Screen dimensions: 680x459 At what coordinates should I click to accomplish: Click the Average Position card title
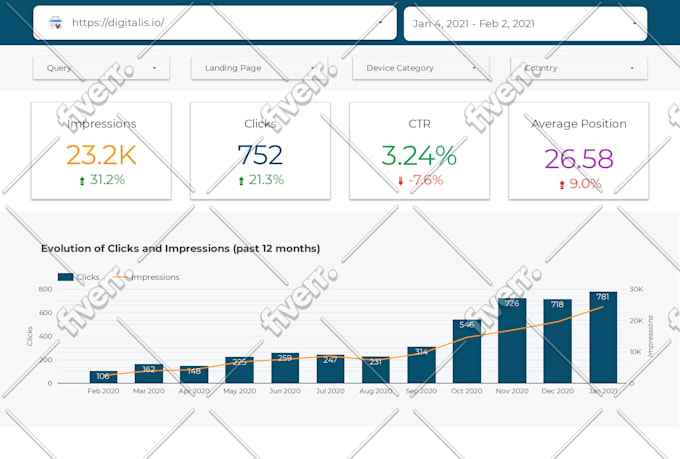pos(579,124)
